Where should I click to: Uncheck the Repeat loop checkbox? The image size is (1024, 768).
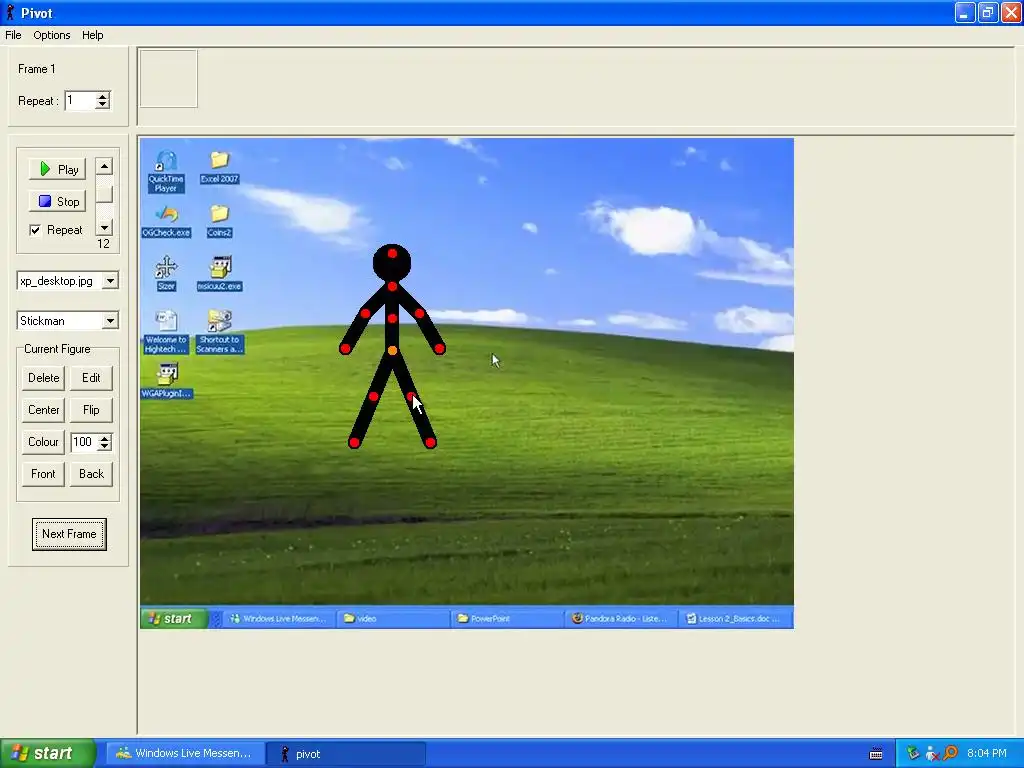35,230
